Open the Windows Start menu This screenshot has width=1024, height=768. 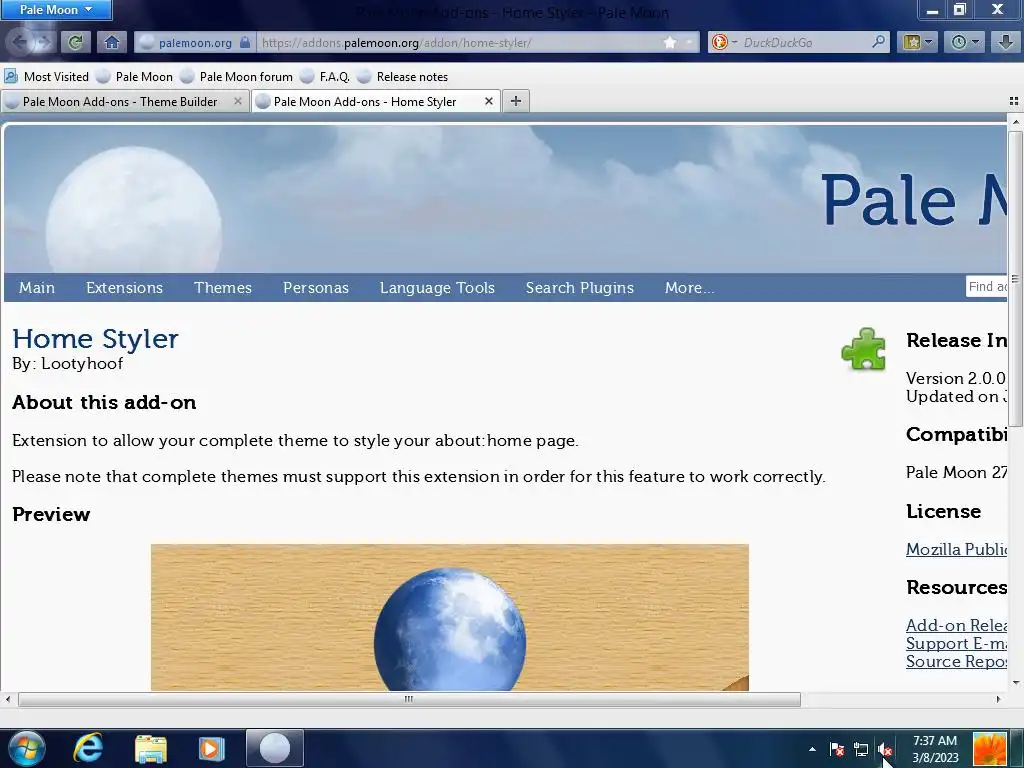(x=25, y=748)
